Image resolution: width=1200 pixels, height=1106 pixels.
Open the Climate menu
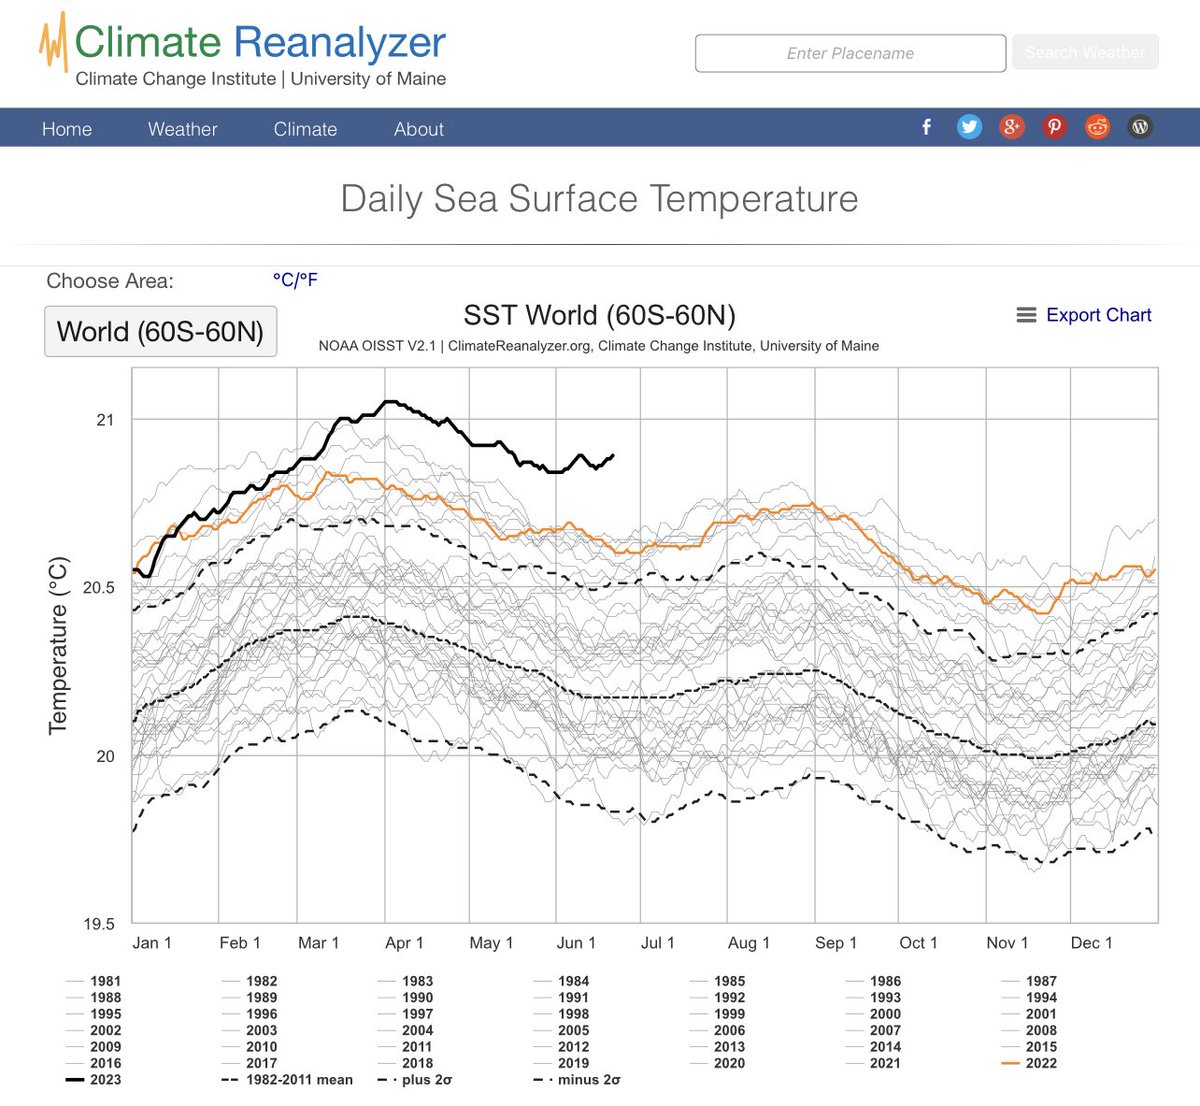[305, 129]
